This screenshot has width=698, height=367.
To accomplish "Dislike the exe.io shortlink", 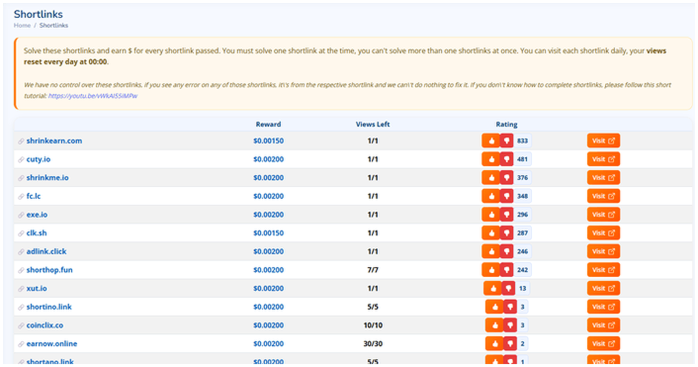I will pyautogui.click(x=507, y=215).
